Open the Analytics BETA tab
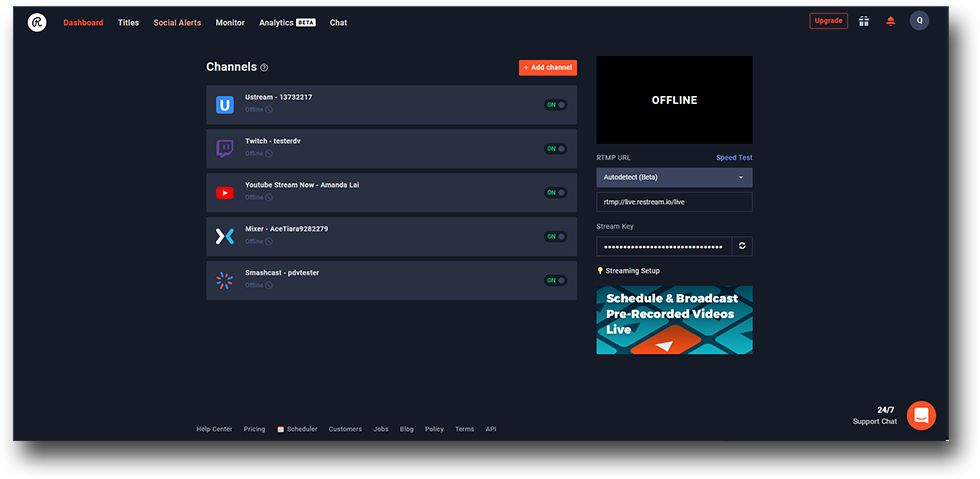Screen dimensions: 980x479 (288, 23)
